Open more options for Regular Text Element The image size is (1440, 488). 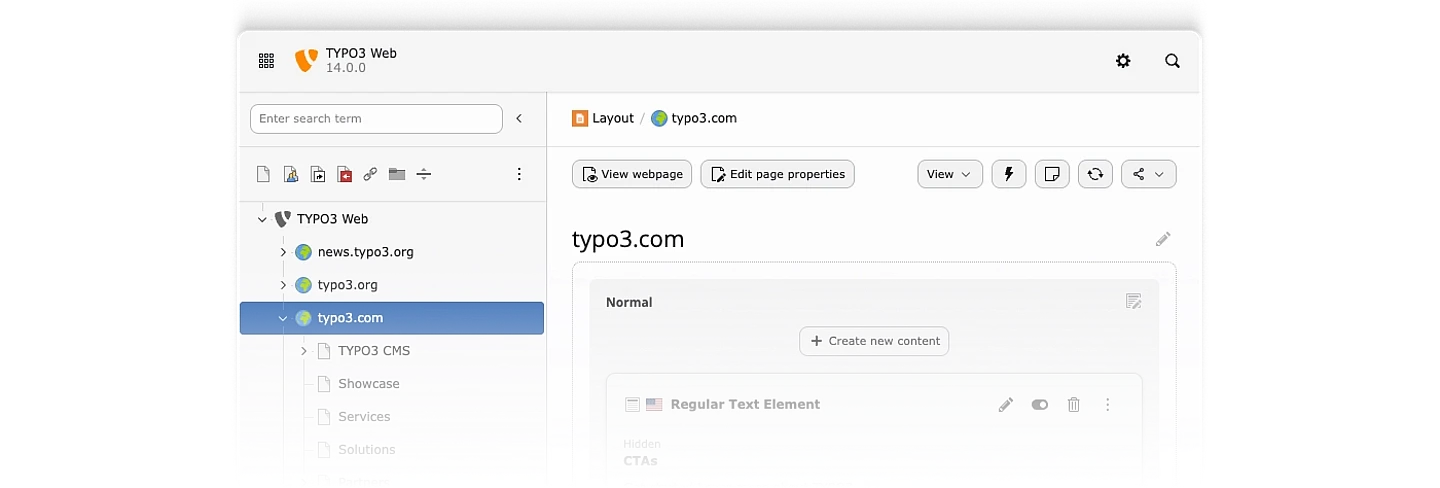click(x=1108, y=405)
